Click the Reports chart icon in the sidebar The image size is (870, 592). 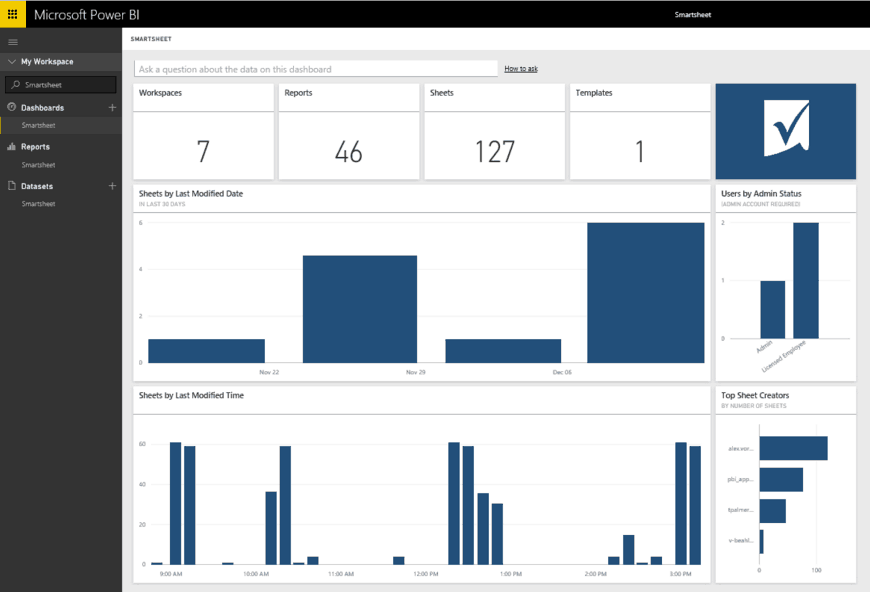coord(10,146)
